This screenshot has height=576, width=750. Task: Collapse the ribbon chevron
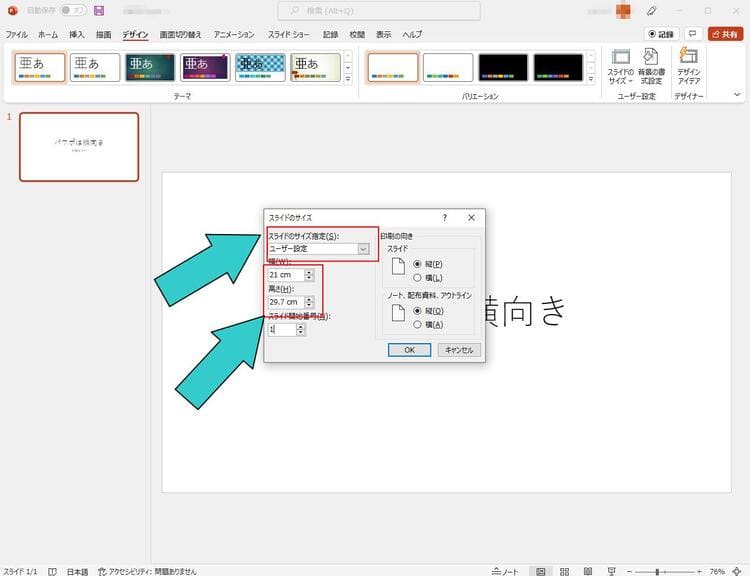pos(737,95)
